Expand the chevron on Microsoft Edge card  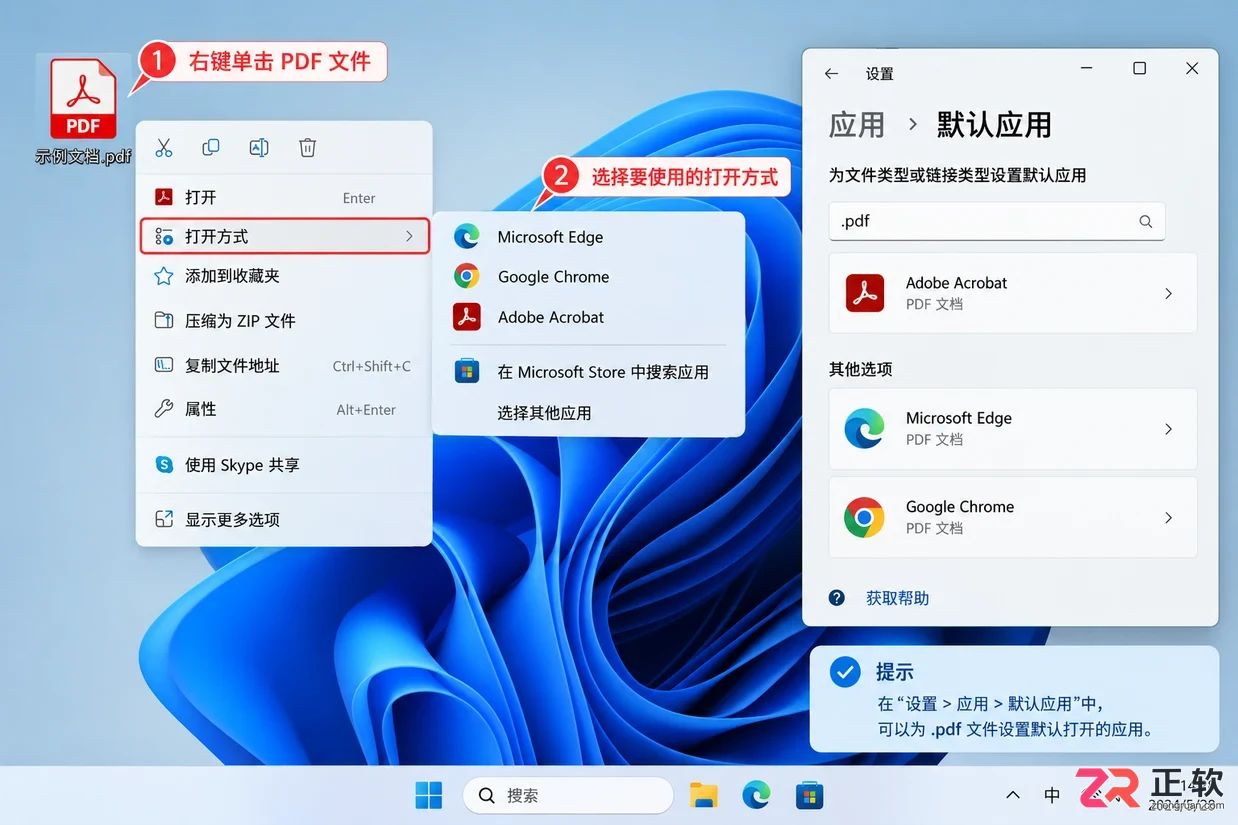pyautogui.click(x=1168, y=429)
